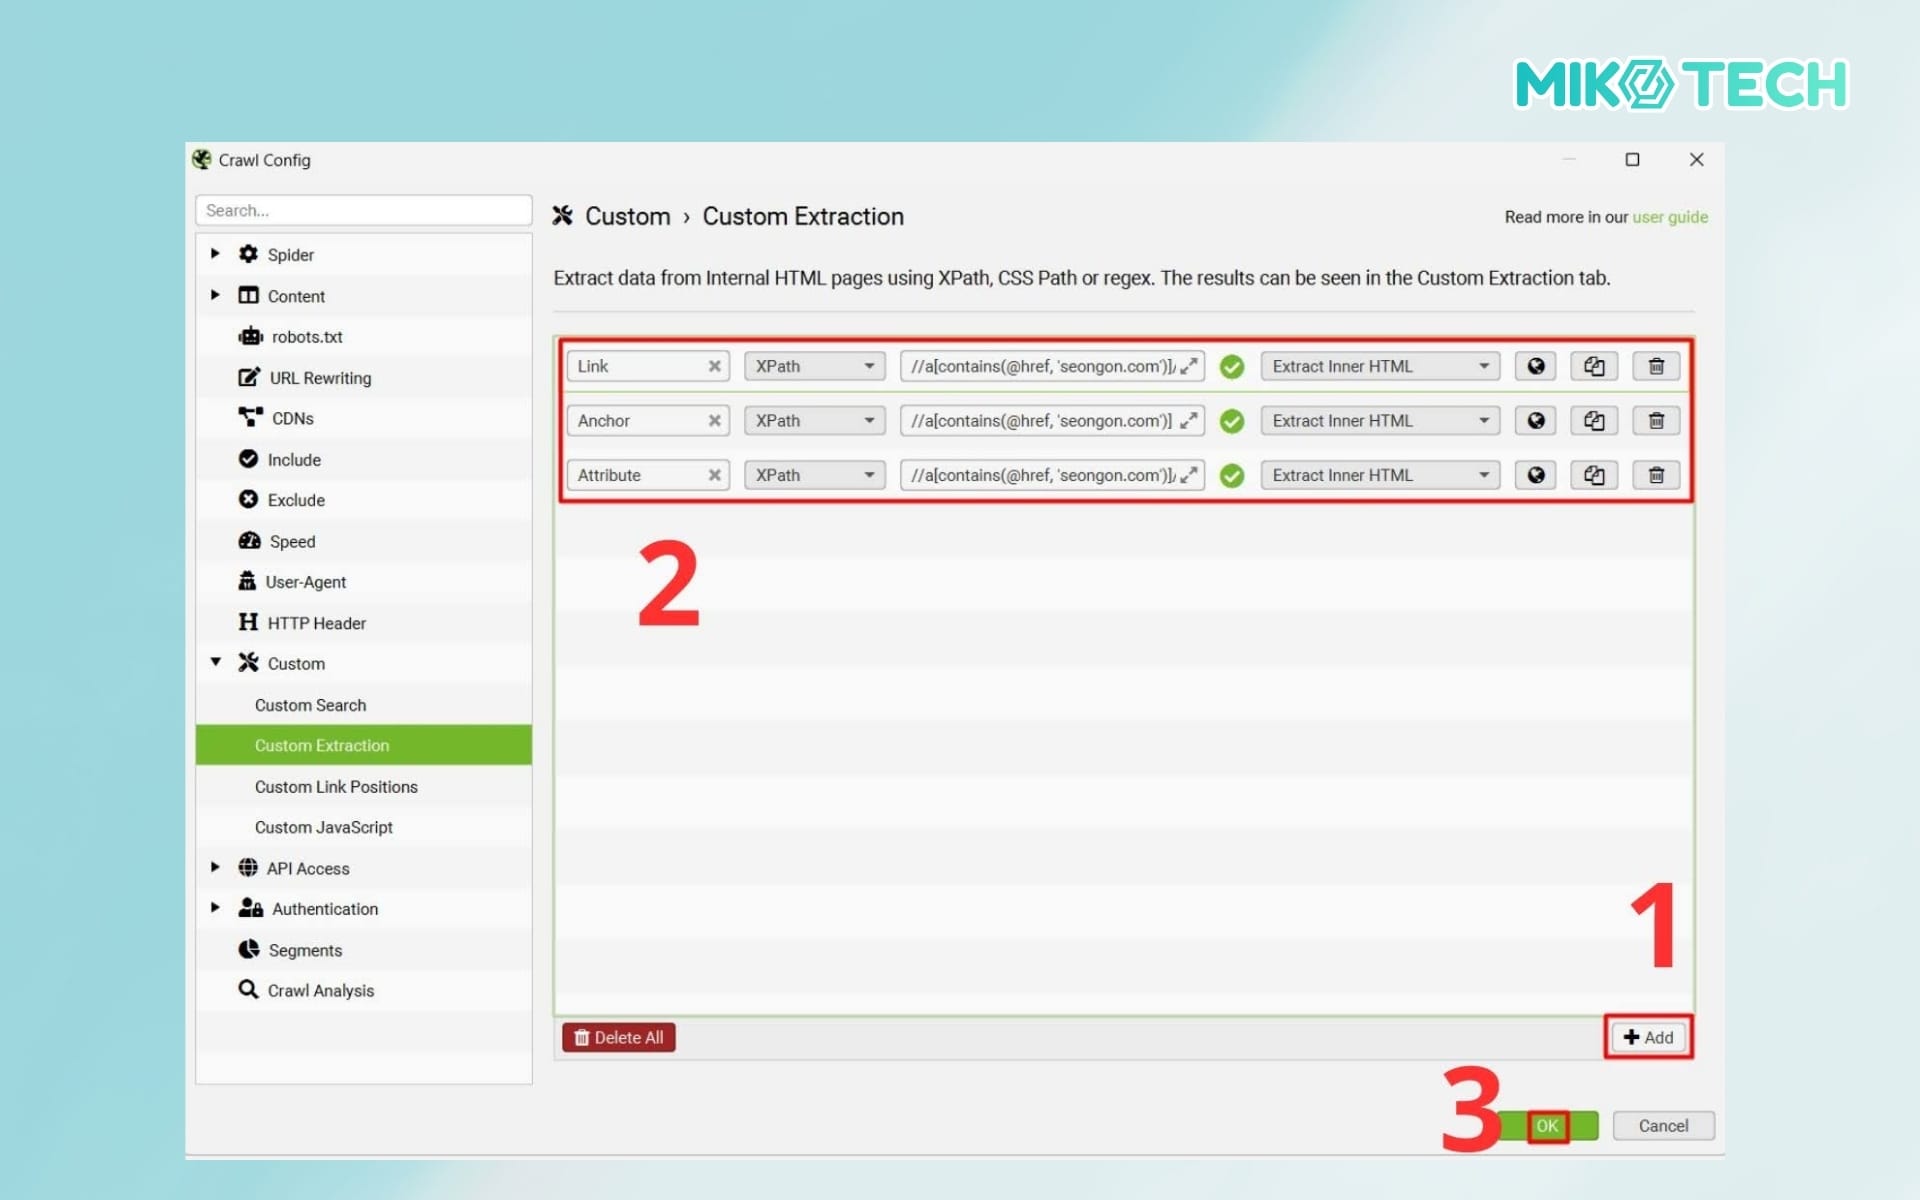Clear the Anchor name field with the X icon
Viewport: 1920px width, 1200px height.
714,421
